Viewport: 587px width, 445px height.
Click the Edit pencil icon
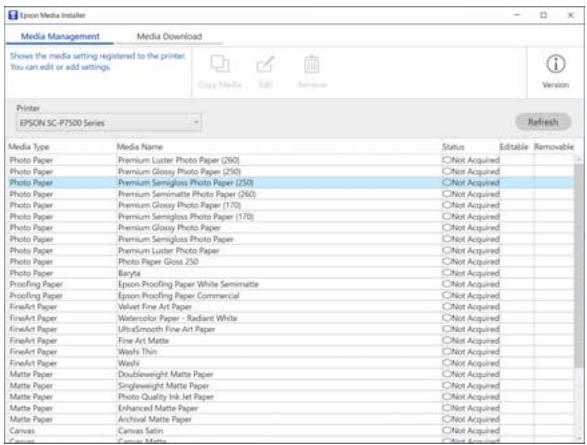(x=265, y=64)
